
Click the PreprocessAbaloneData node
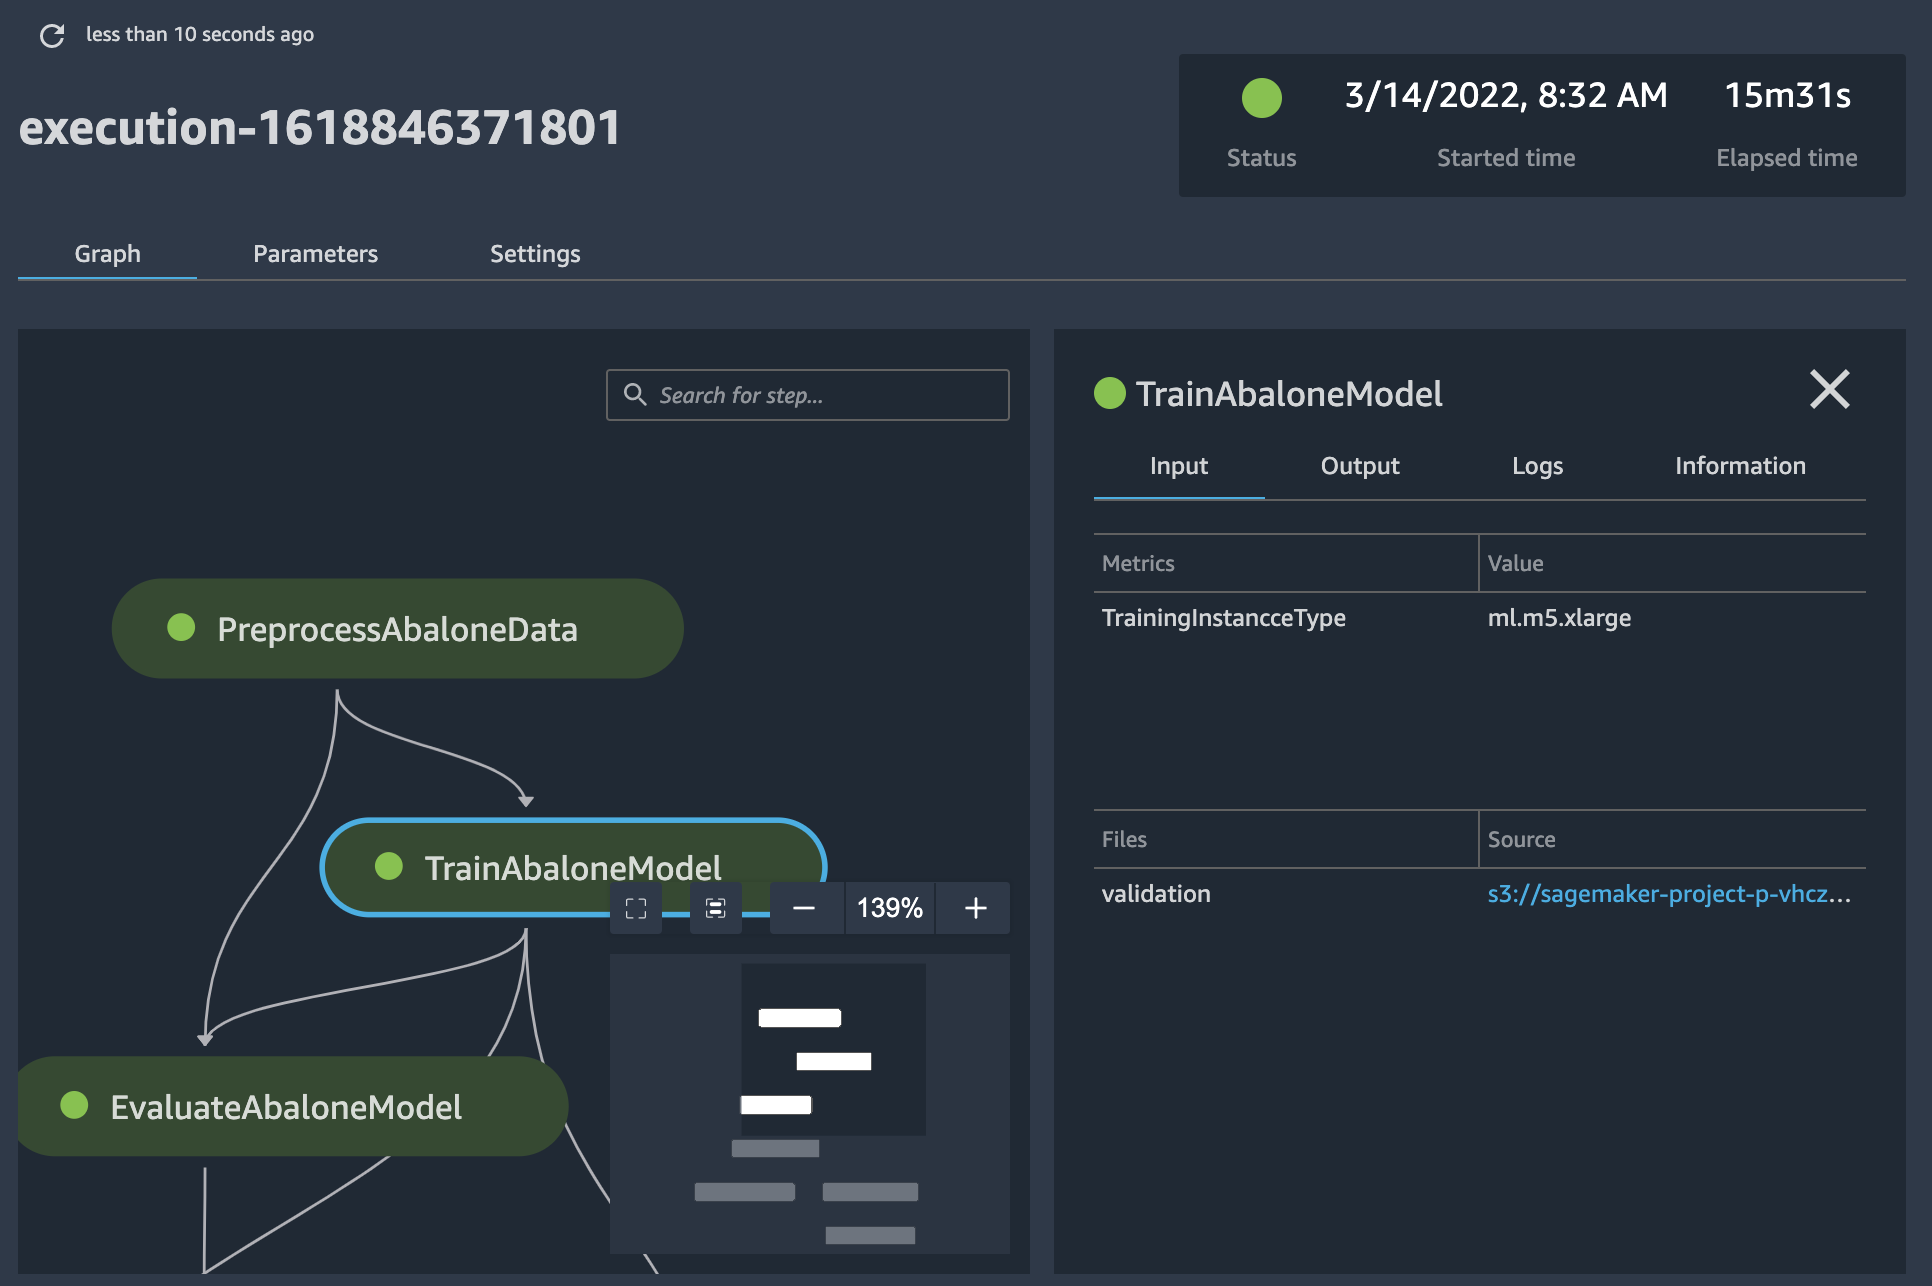point(396,629)
